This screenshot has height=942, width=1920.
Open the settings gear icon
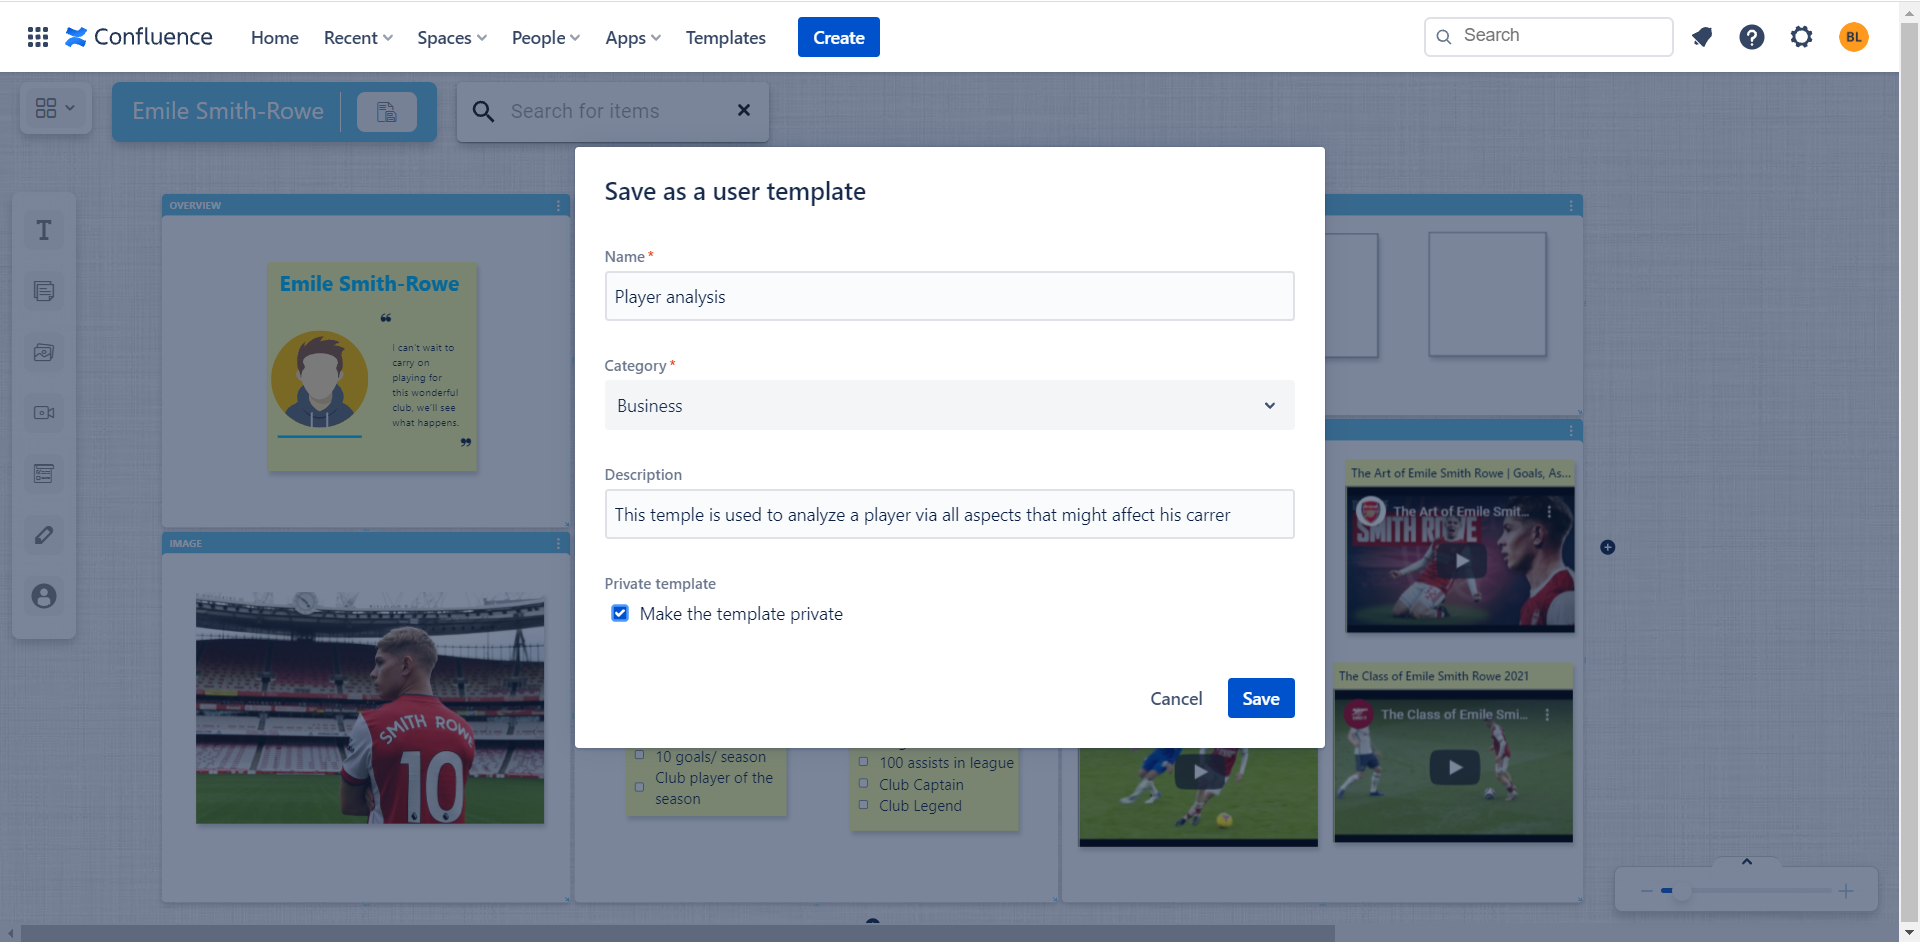point(1801,37)
